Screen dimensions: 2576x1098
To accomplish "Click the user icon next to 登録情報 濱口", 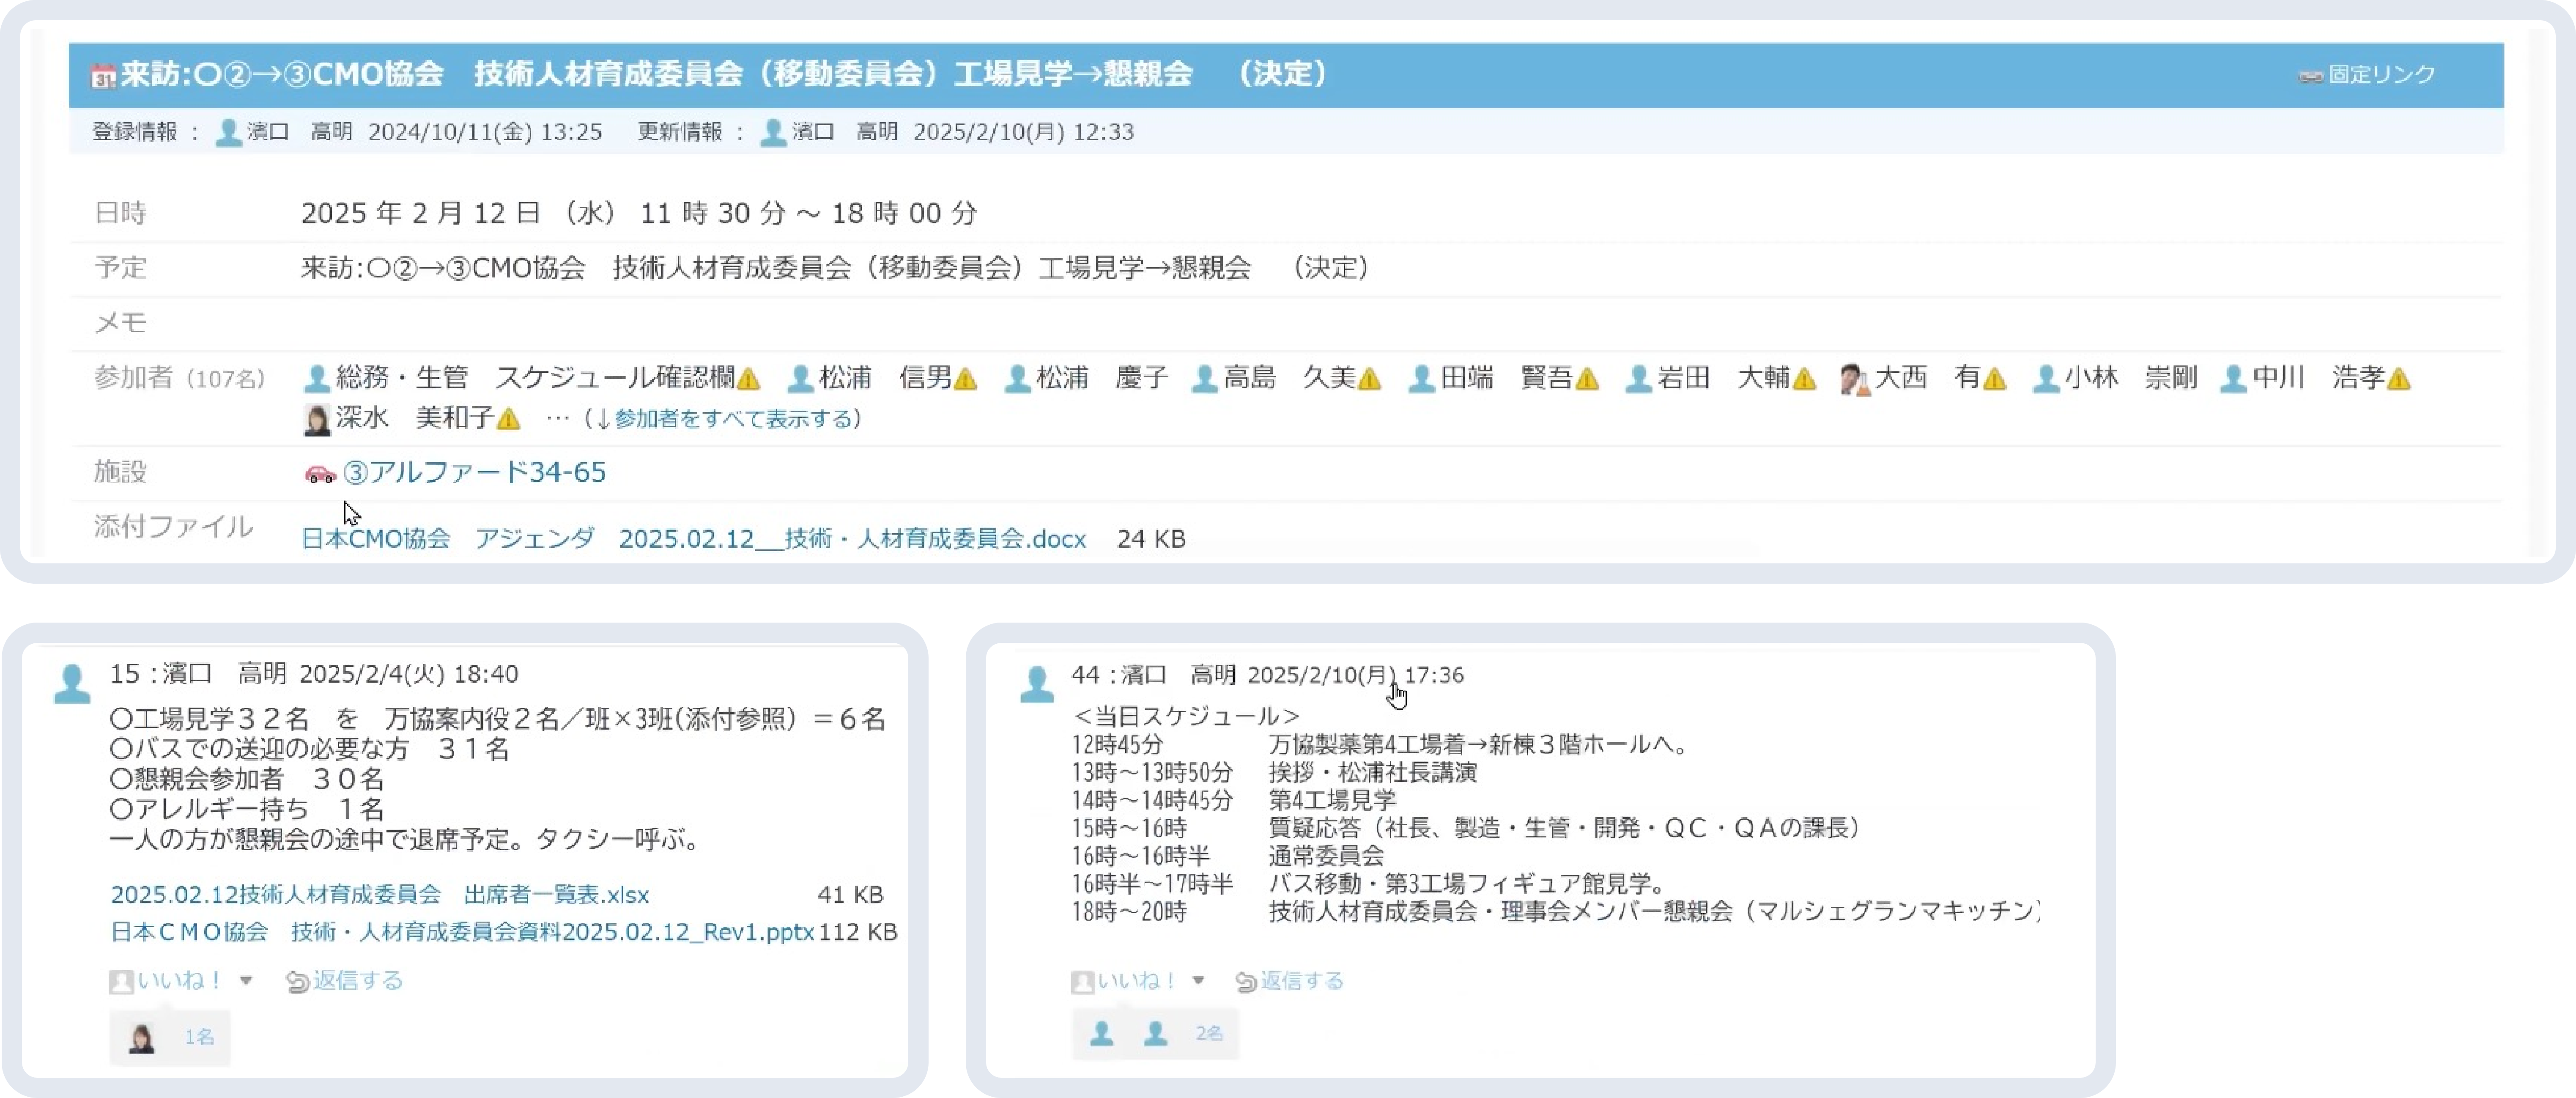I will [x=229, y=132].
